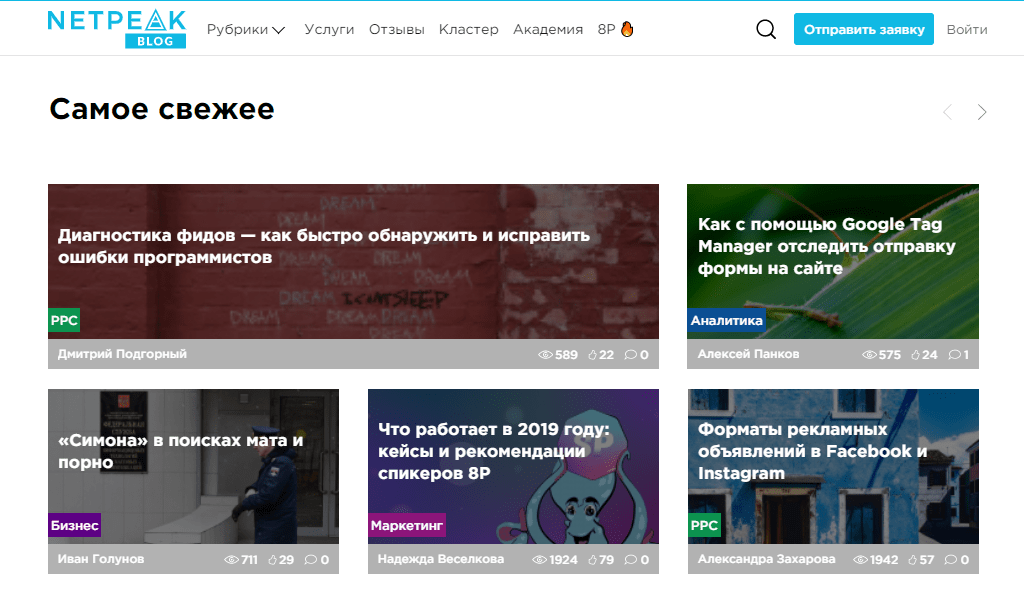
Task: Open comments on Алексей Панков's article
Action: coord(957,354)
